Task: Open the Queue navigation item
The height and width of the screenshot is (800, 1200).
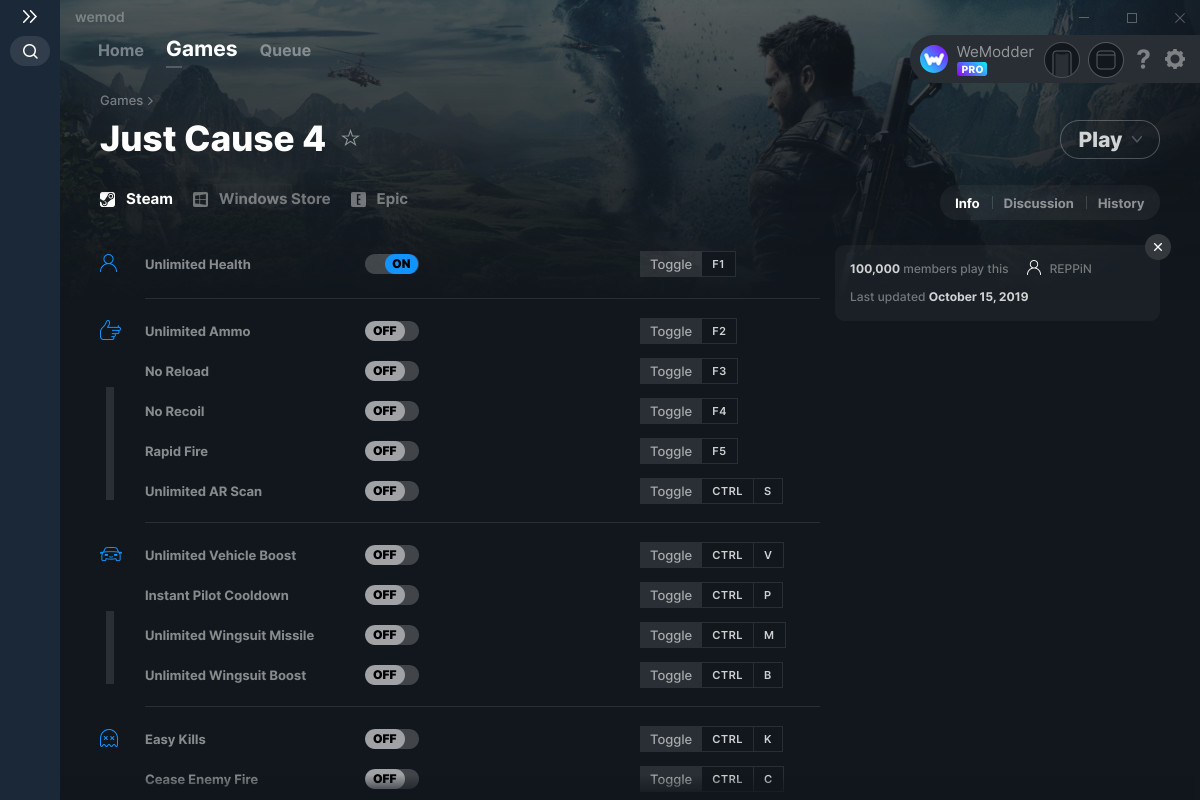Action: [285, 50]
